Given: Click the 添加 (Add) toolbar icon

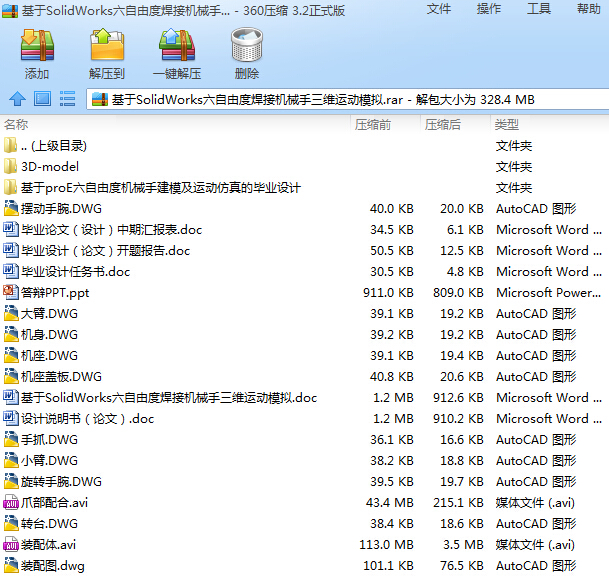Looking at the screenshot, I should pyautogui.click(x=37, y=45).
